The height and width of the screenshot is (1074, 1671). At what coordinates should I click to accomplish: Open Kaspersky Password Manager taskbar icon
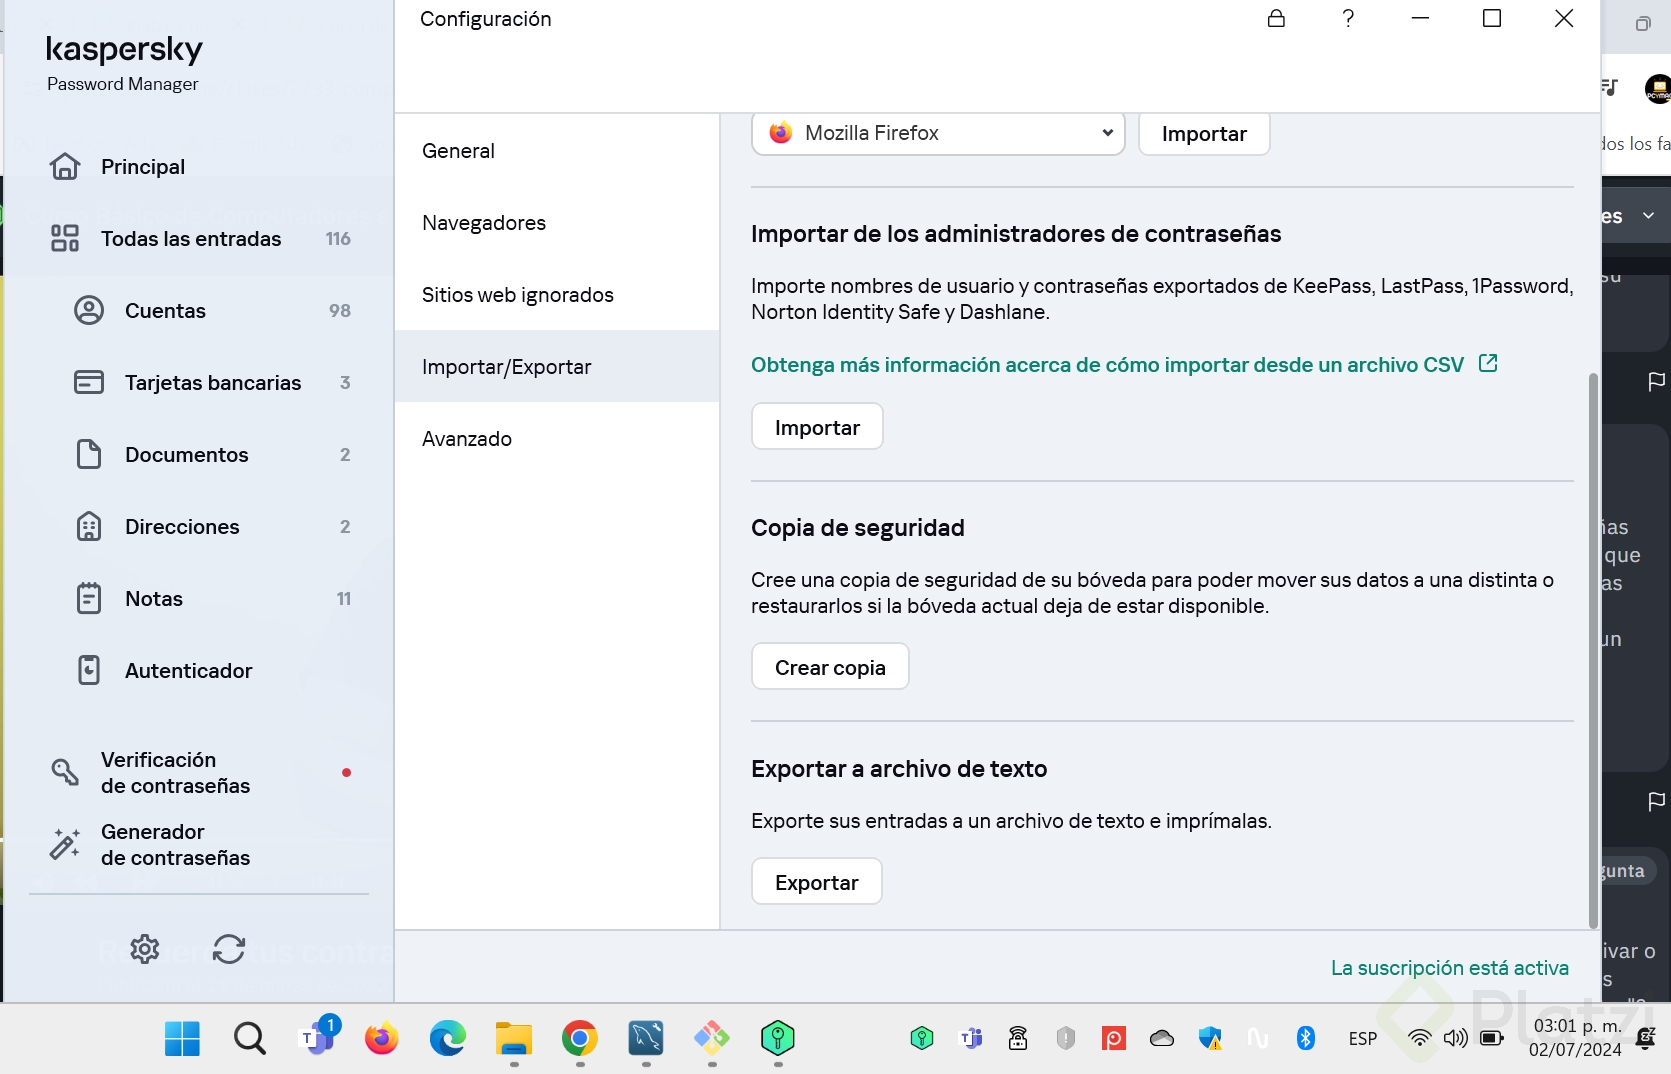coord(777,1039)
